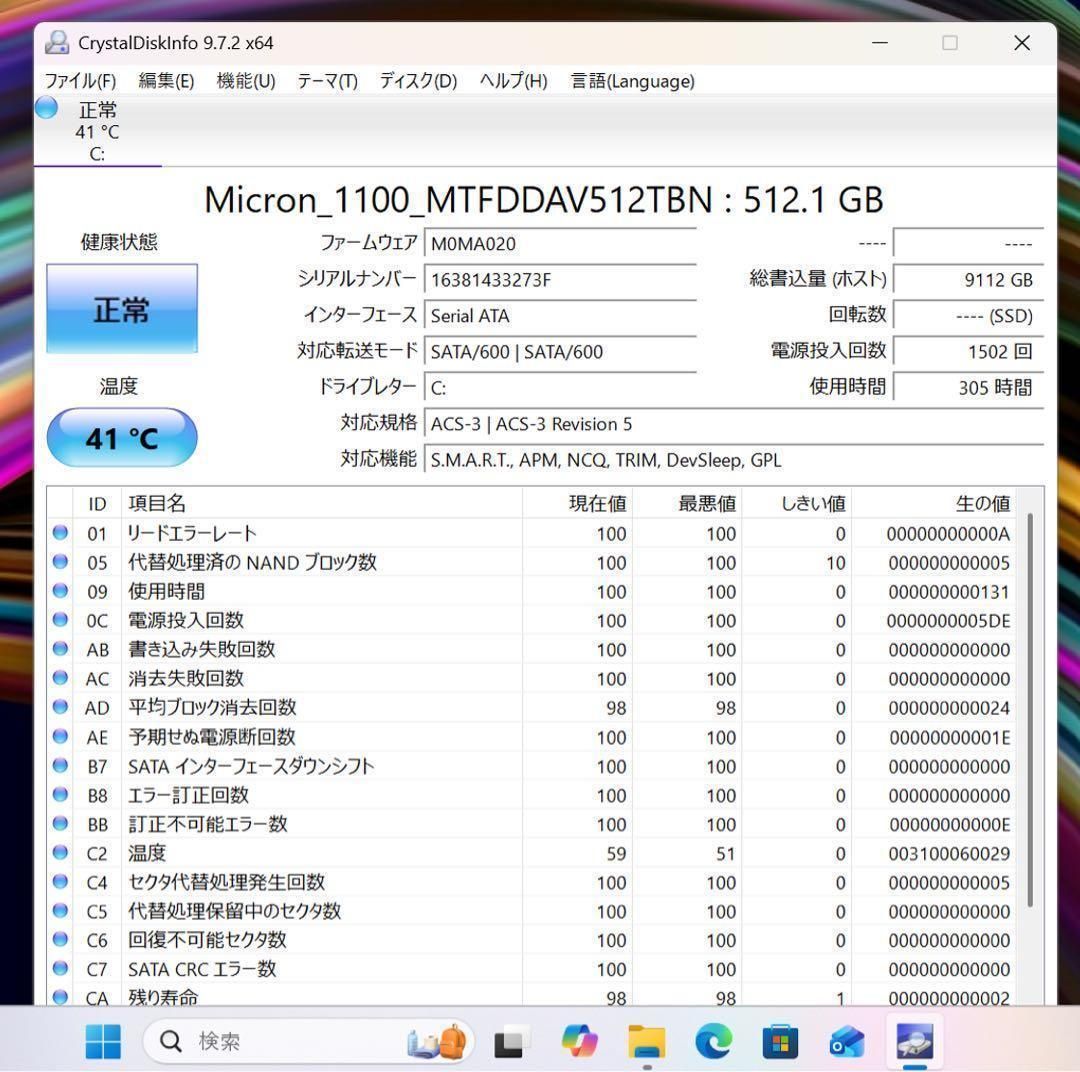Screen dimensions: 1080x1072
Task: Click the blue status dot beside リードエラーレート
Action: click(x=60, y=533)
